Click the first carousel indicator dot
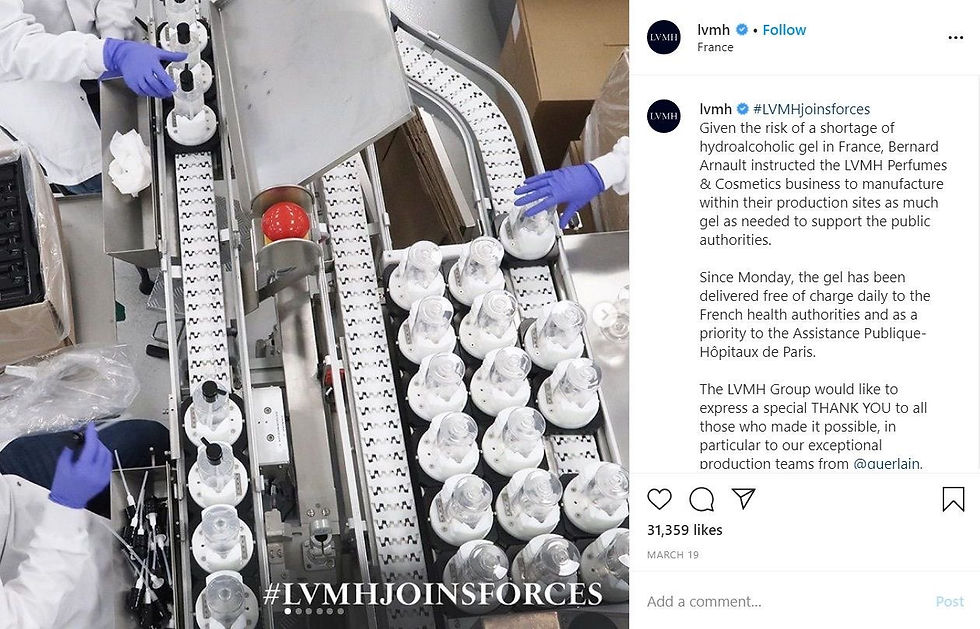 (x=288, y=611)
